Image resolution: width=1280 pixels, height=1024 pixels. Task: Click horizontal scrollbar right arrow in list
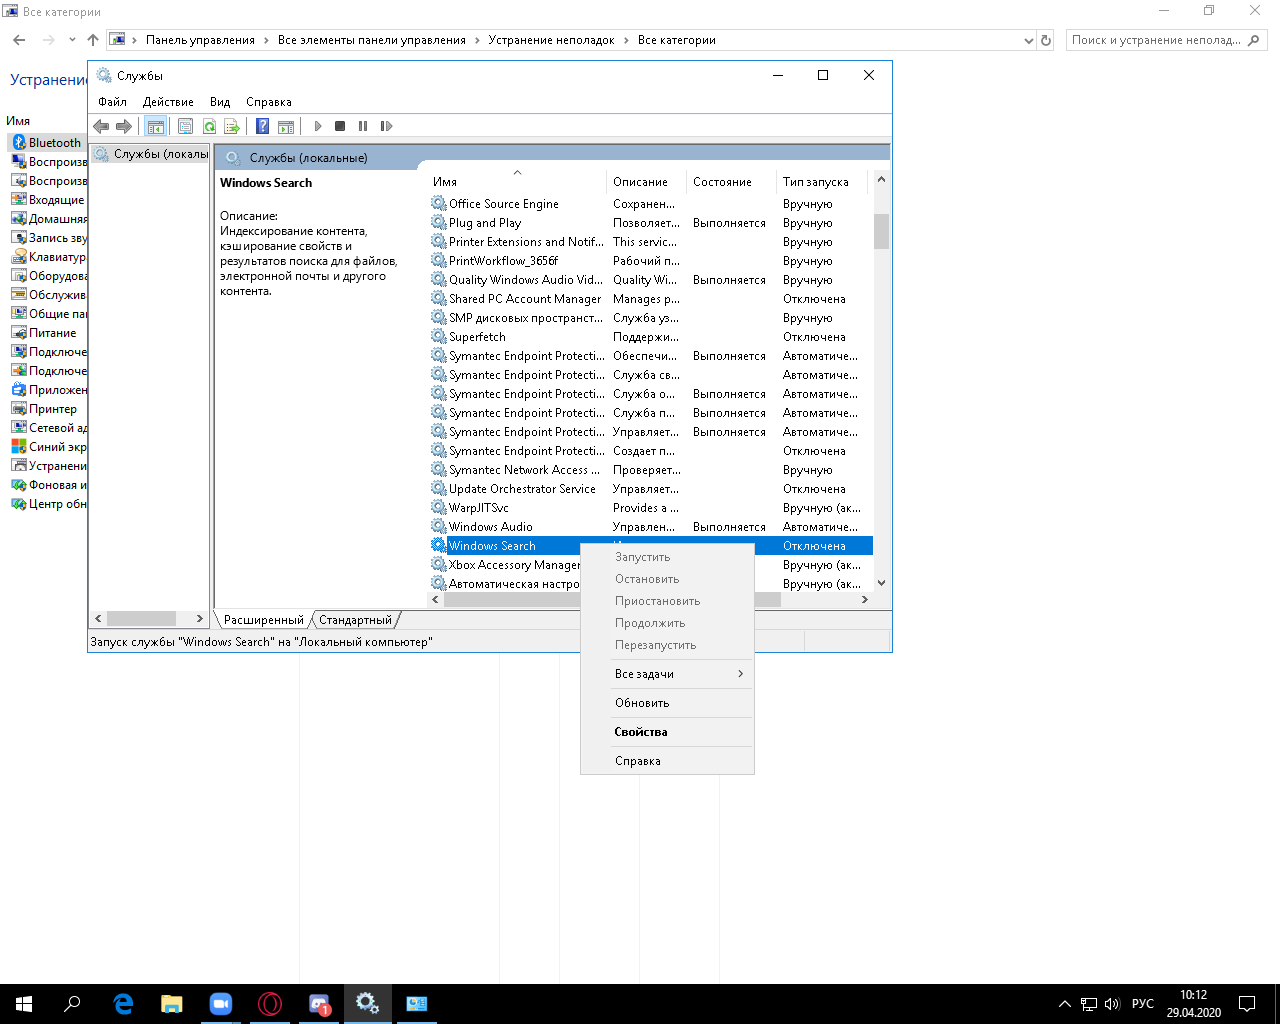tap(865, 600)
